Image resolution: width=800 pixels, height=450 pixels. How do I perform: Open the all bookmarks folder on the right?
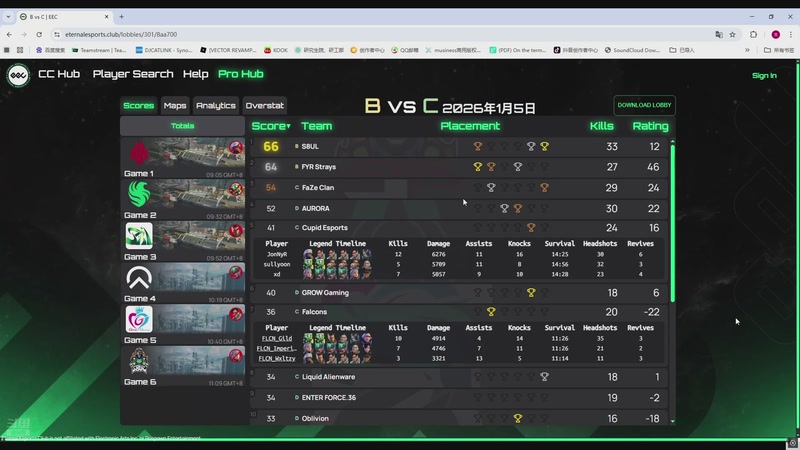[x=779, y=50]
